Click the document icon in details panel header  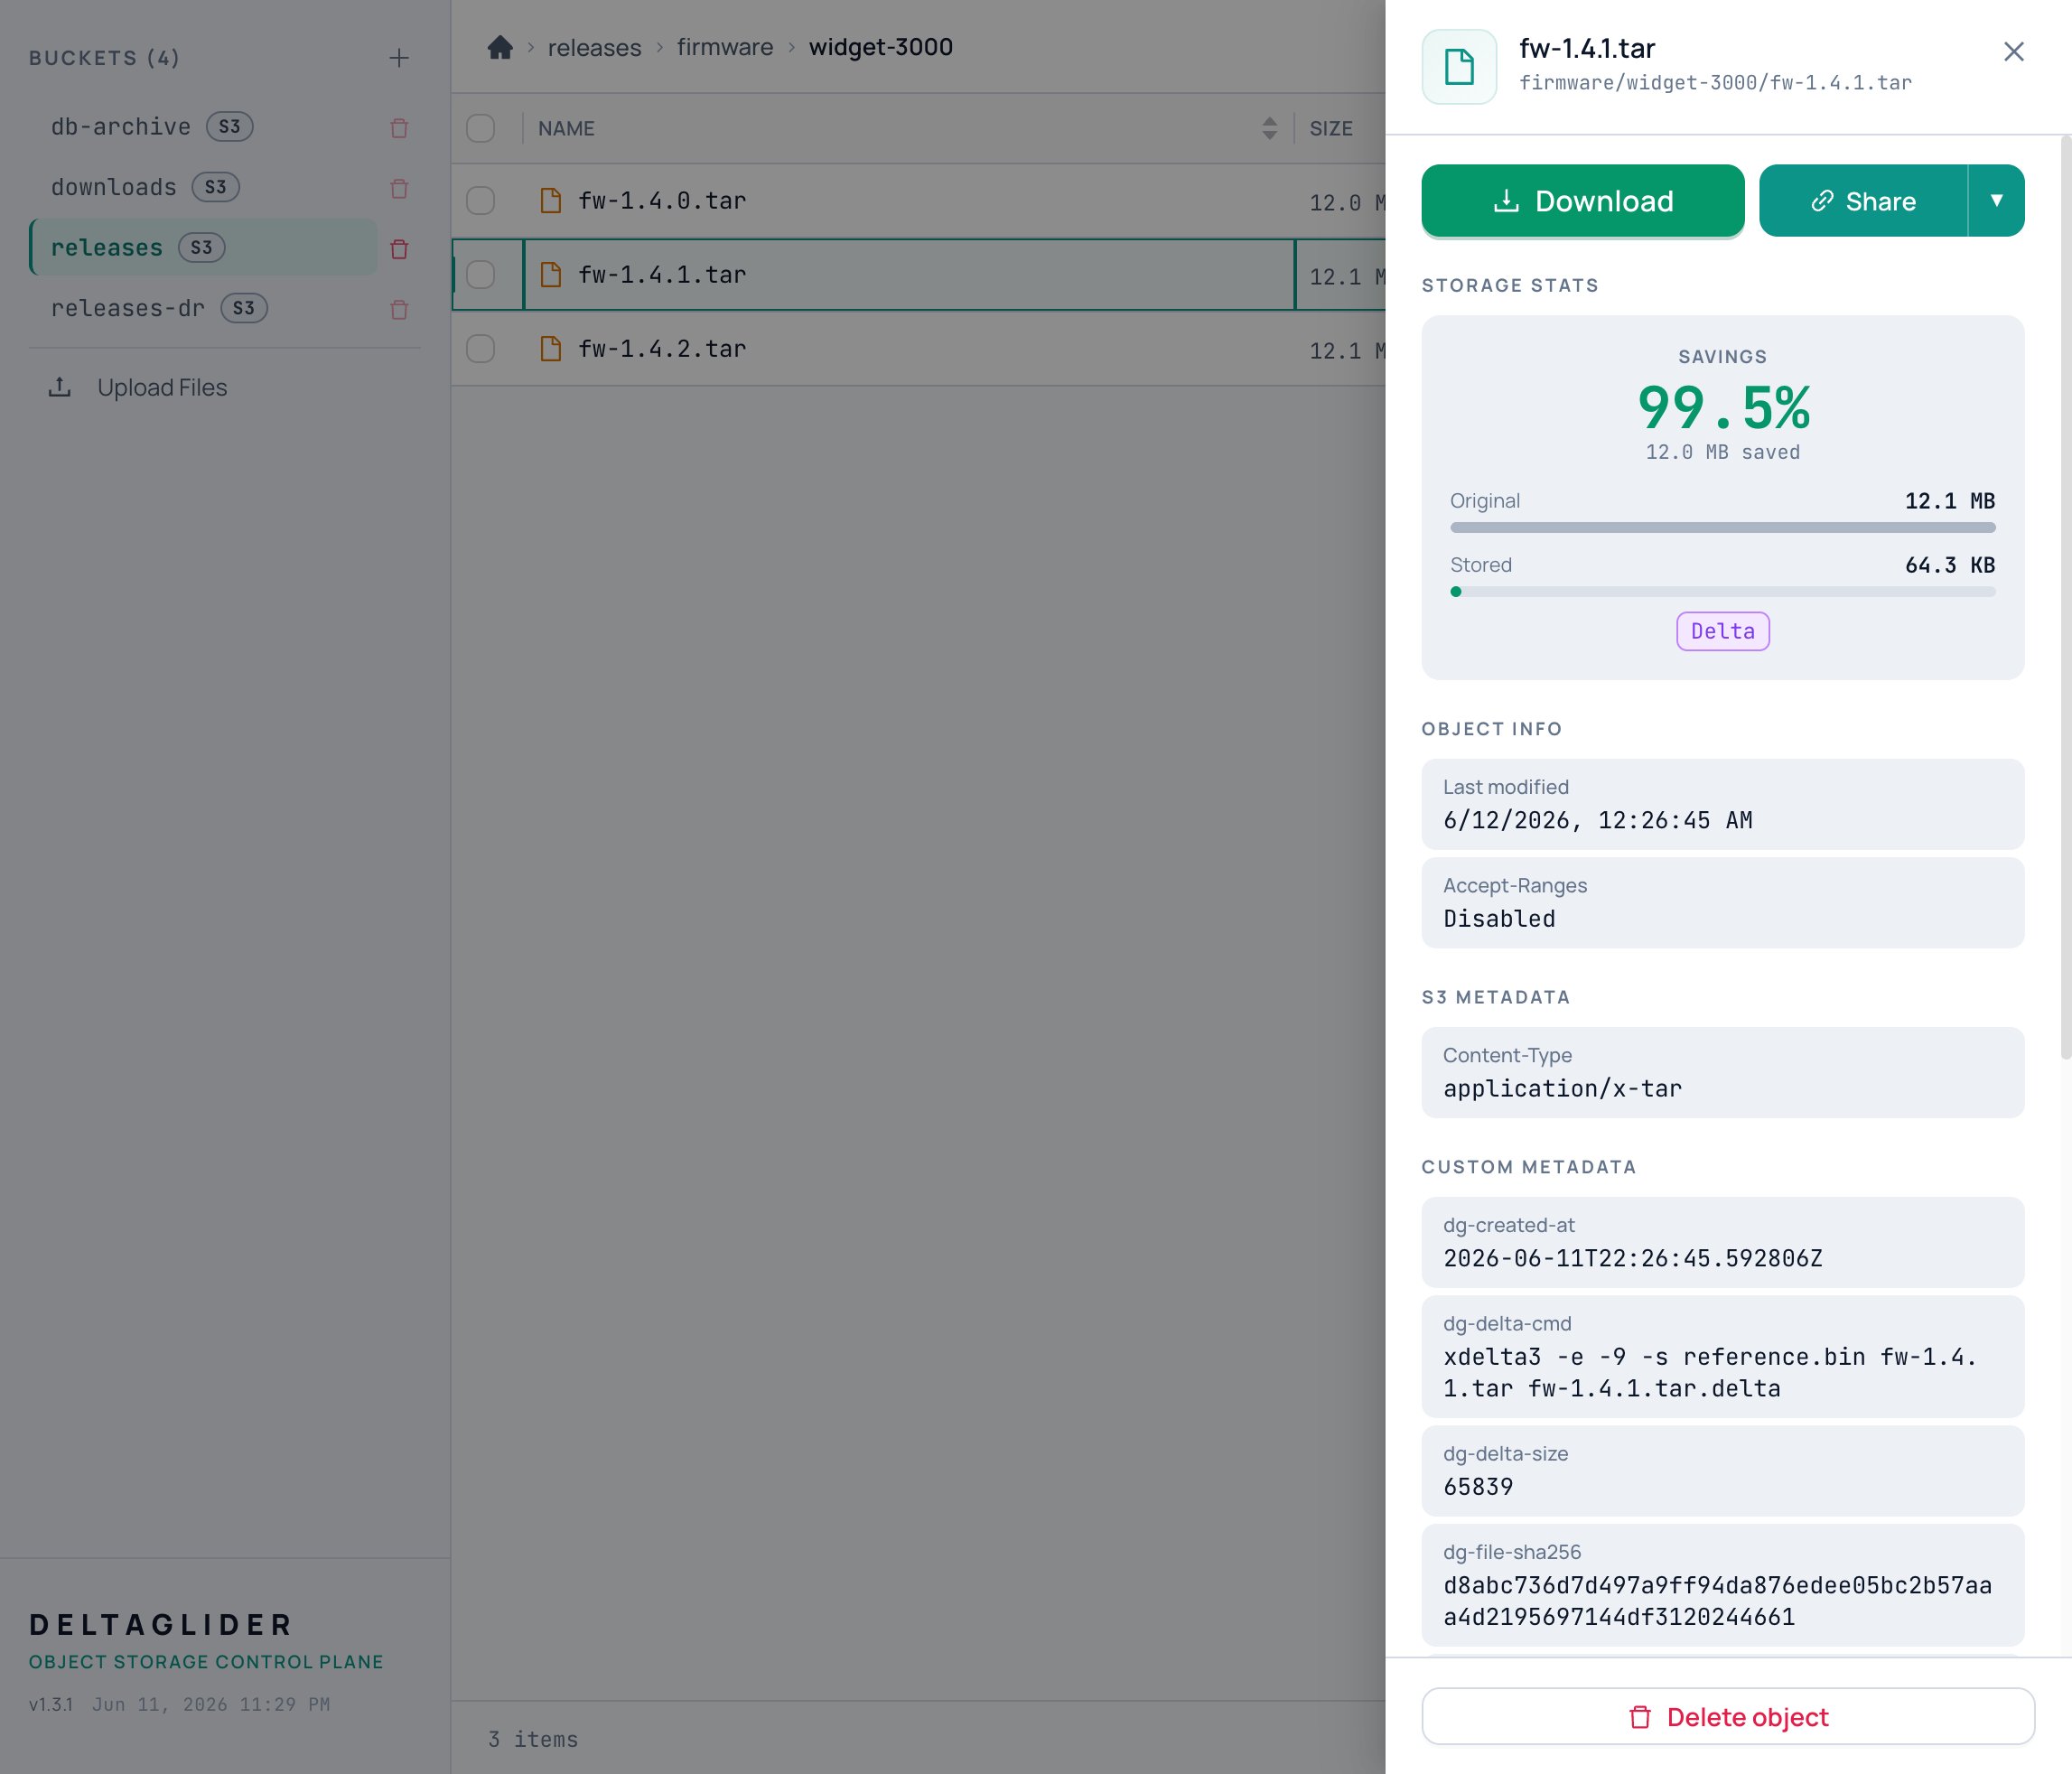pos(1459,67)
